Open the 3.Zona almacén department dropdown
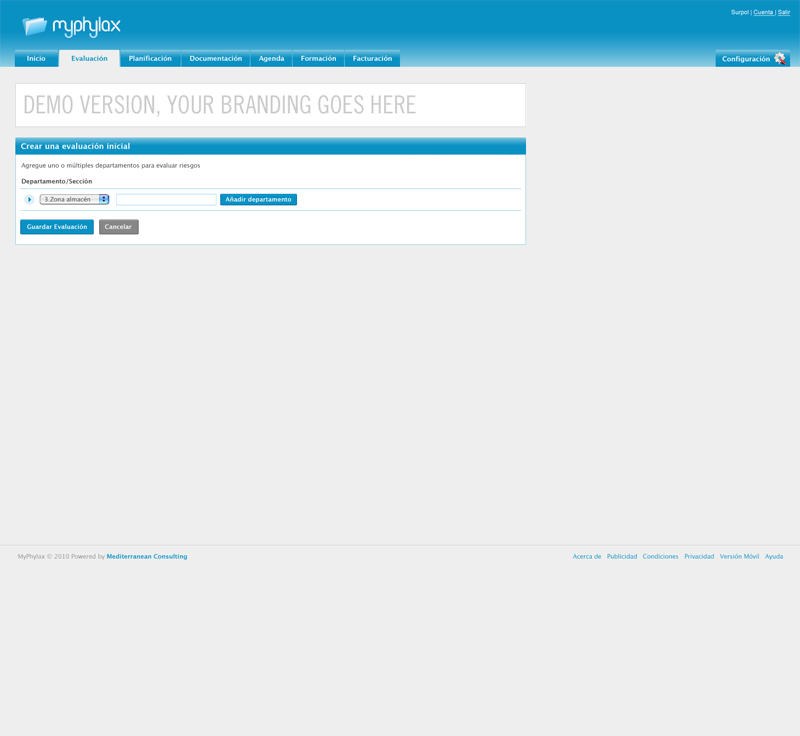The width and height of the screenshot is (800, 736). 75,200
